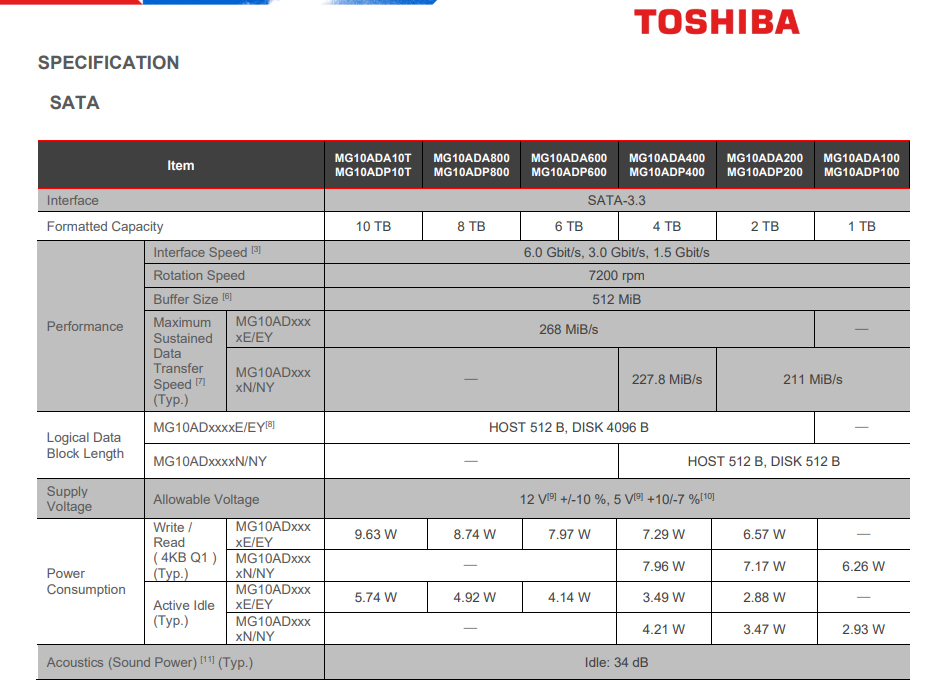Select the MG10ADA10T model column header

(373, 165)
